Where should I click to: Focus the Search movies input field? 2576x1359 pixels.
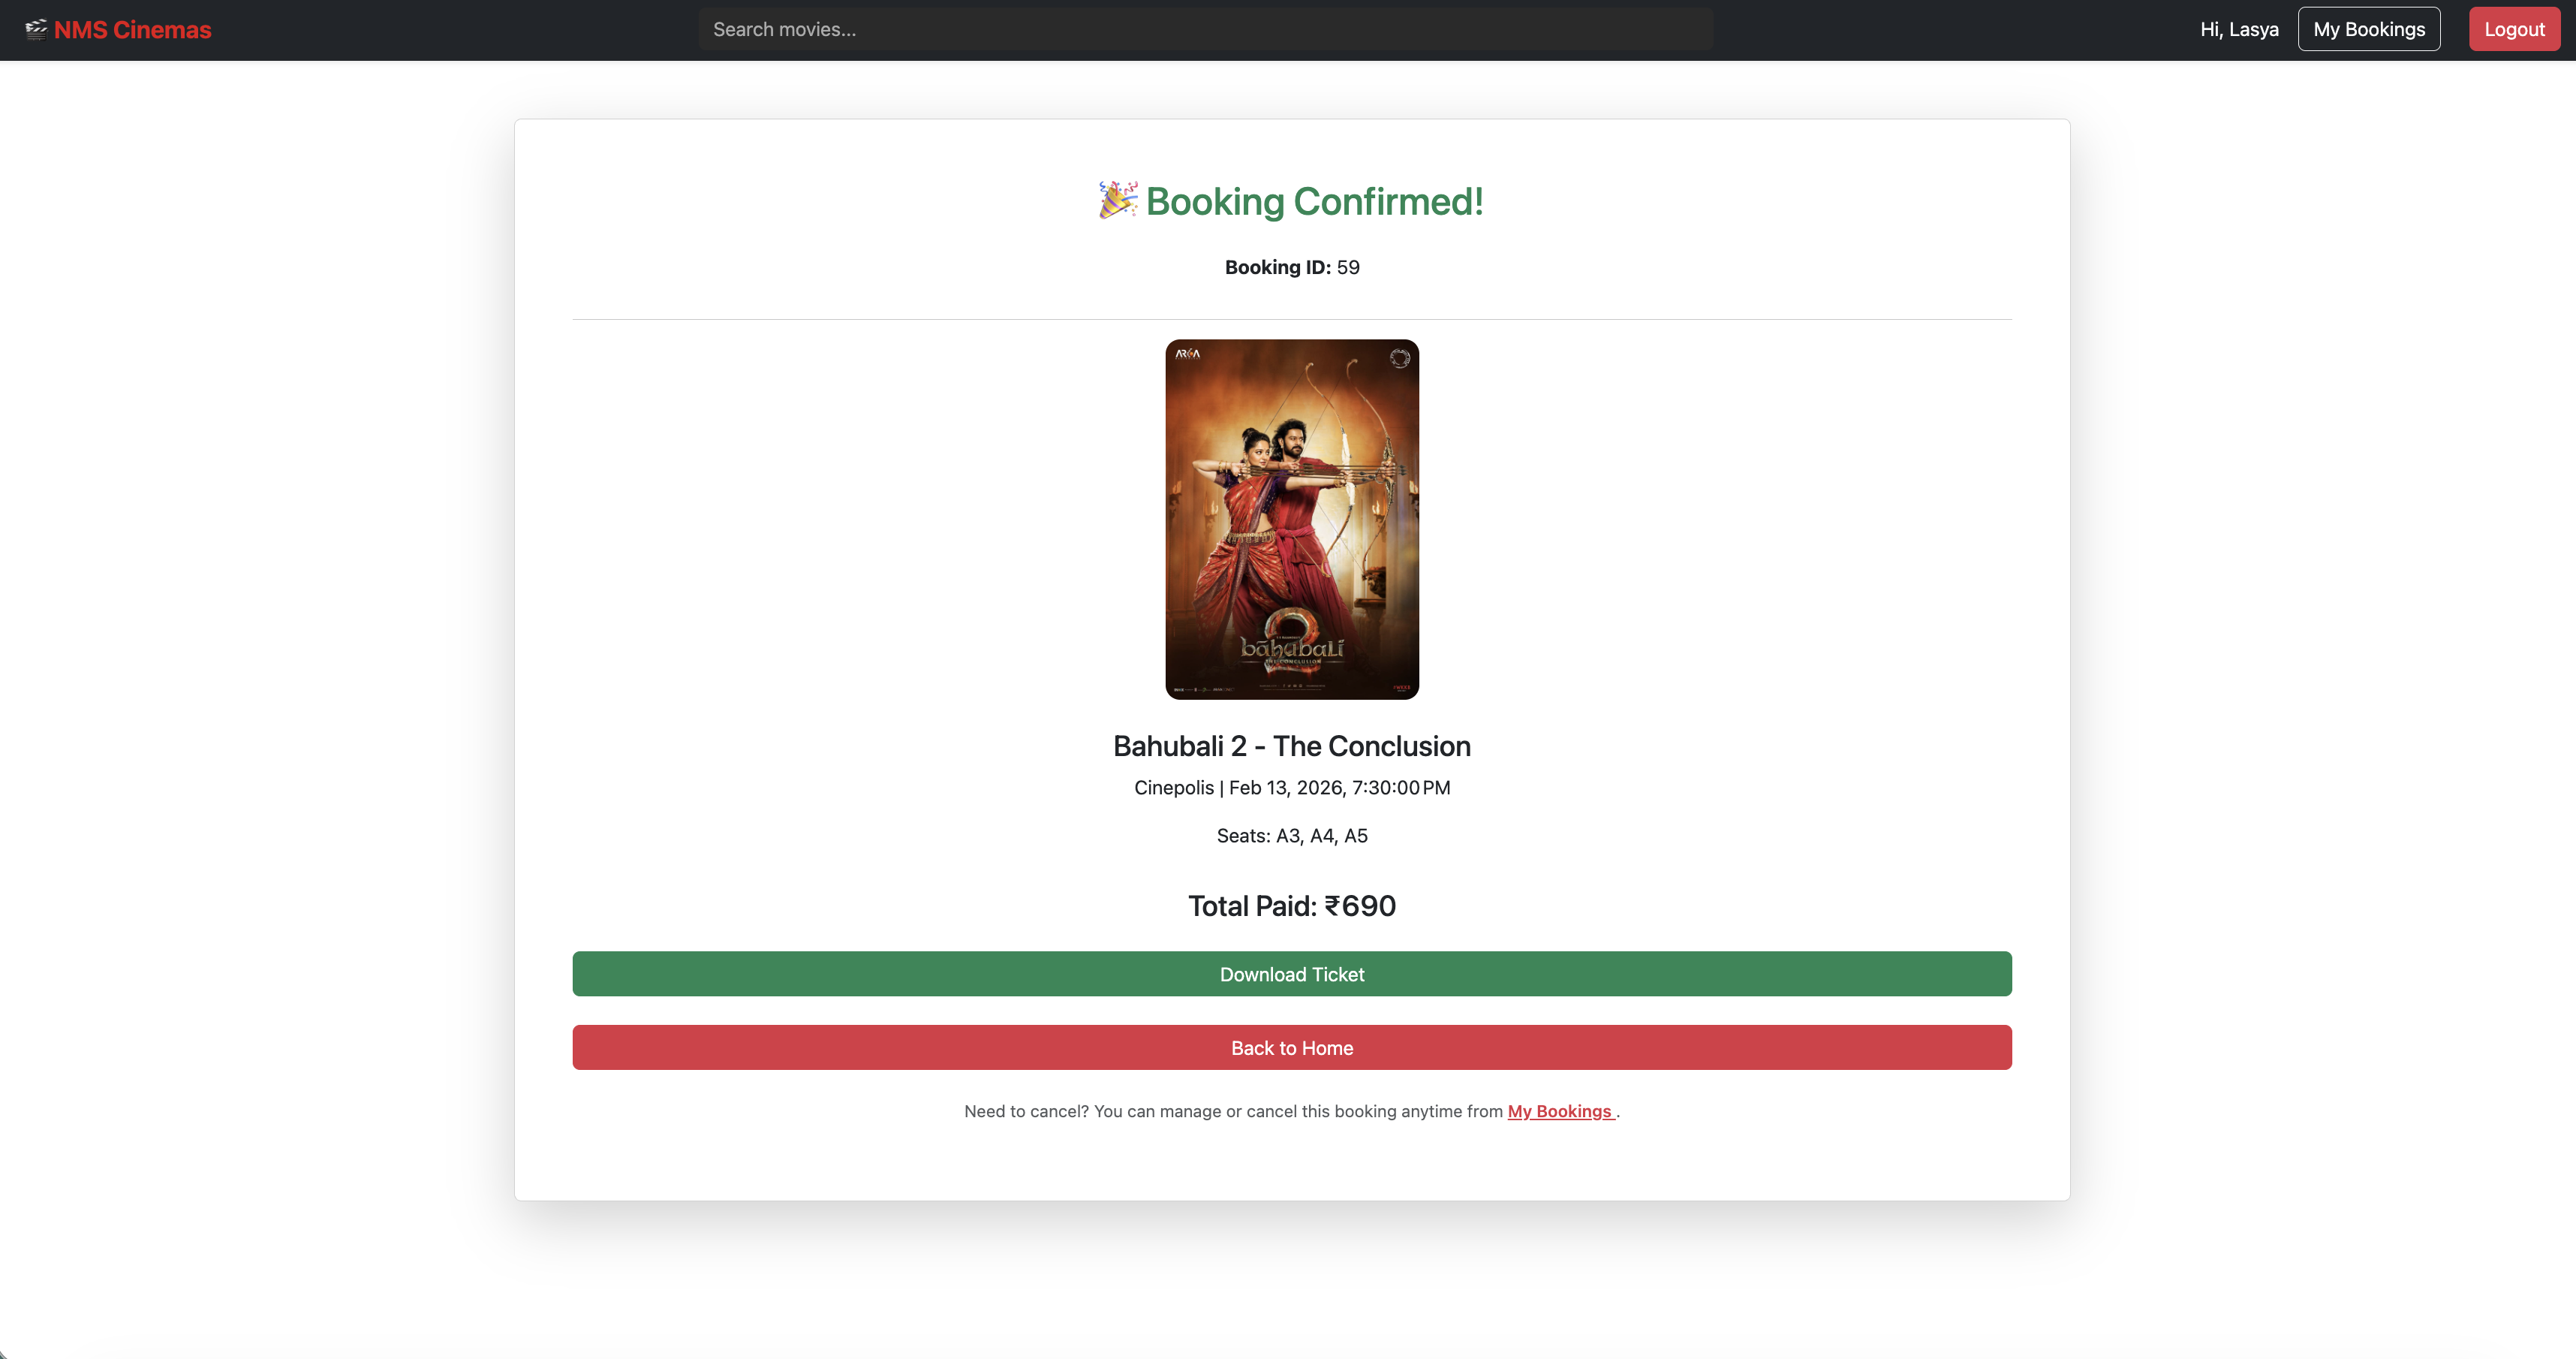[x=1204, y=29]
